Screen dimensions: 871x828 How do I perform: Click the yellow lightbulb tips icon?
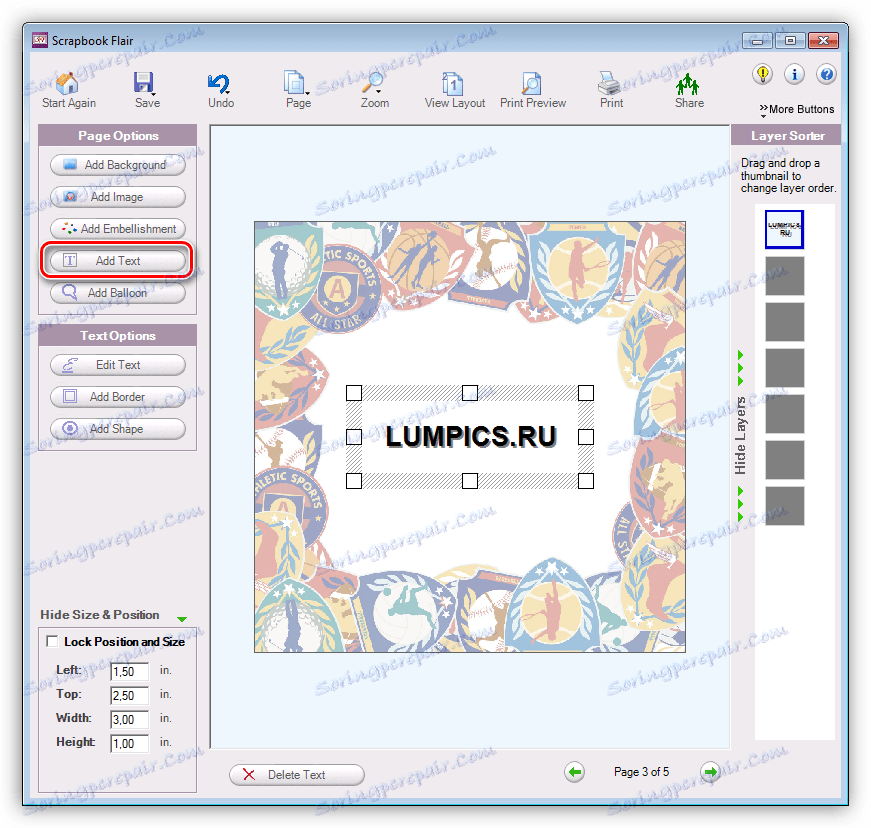763,74
